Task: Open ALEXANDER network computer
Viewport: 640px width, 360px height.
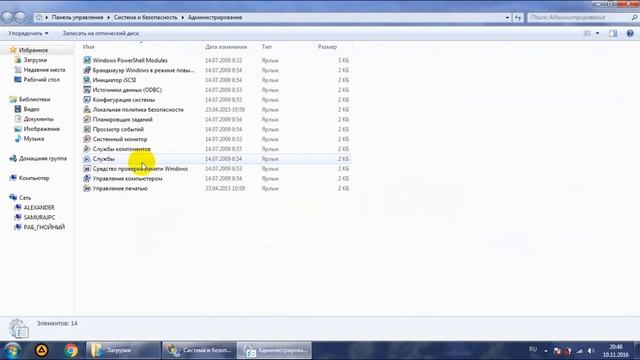Action: tap(39, 207)
